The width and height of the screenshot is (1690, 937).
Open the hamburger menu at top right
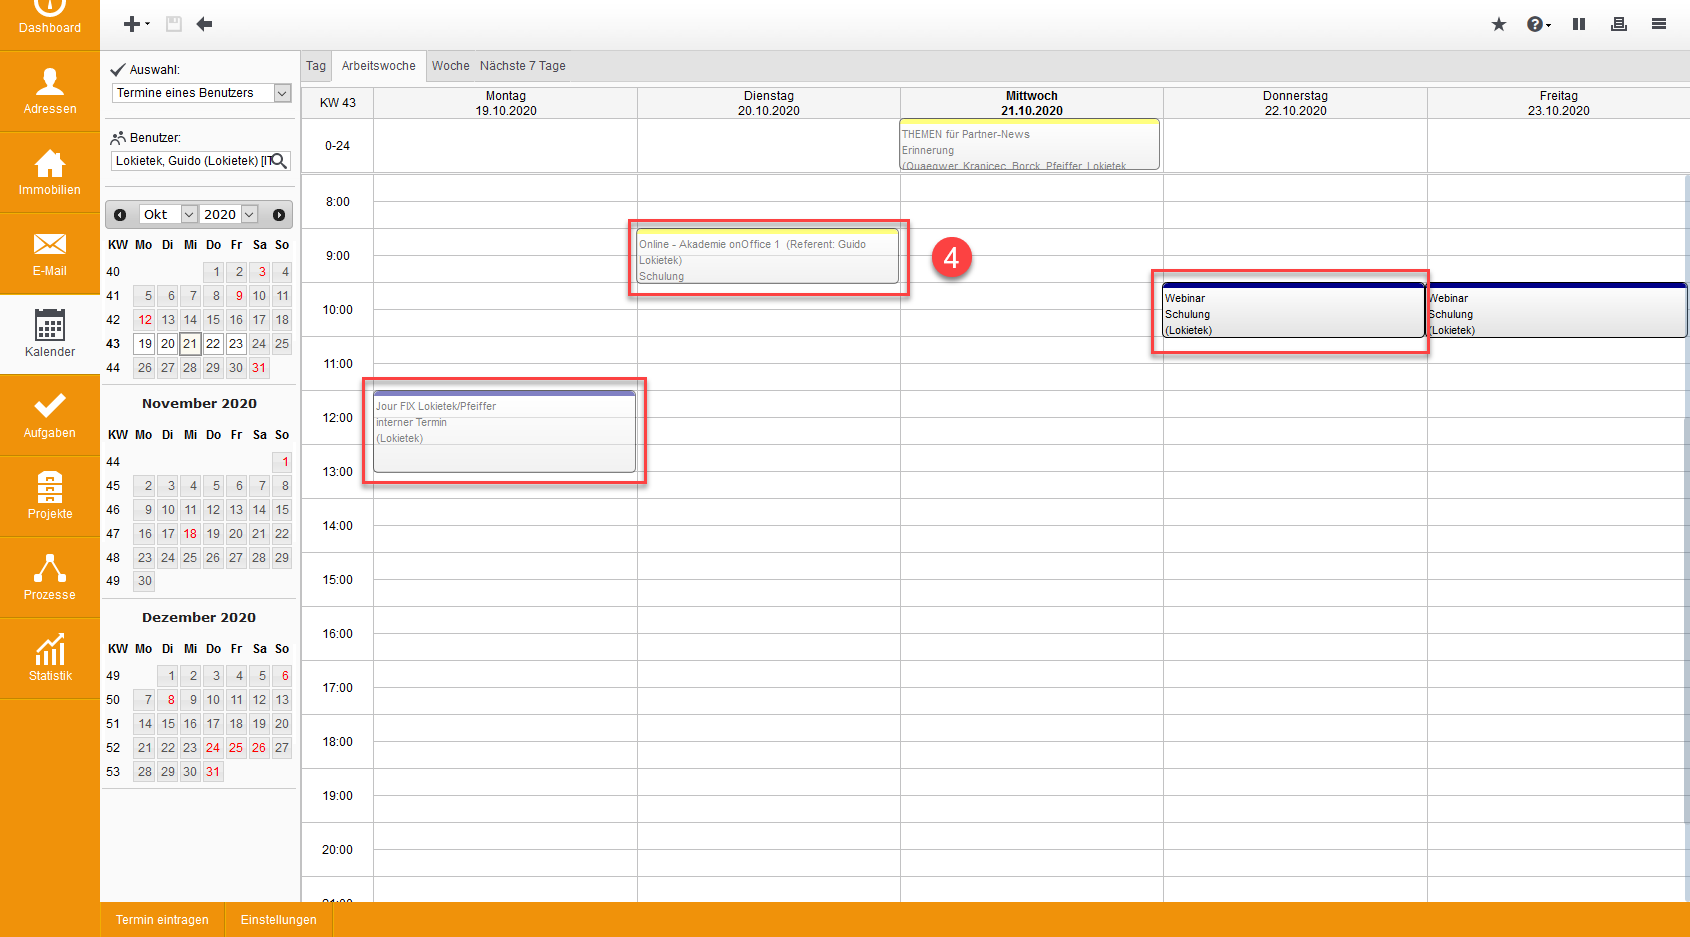[1658, 24]
